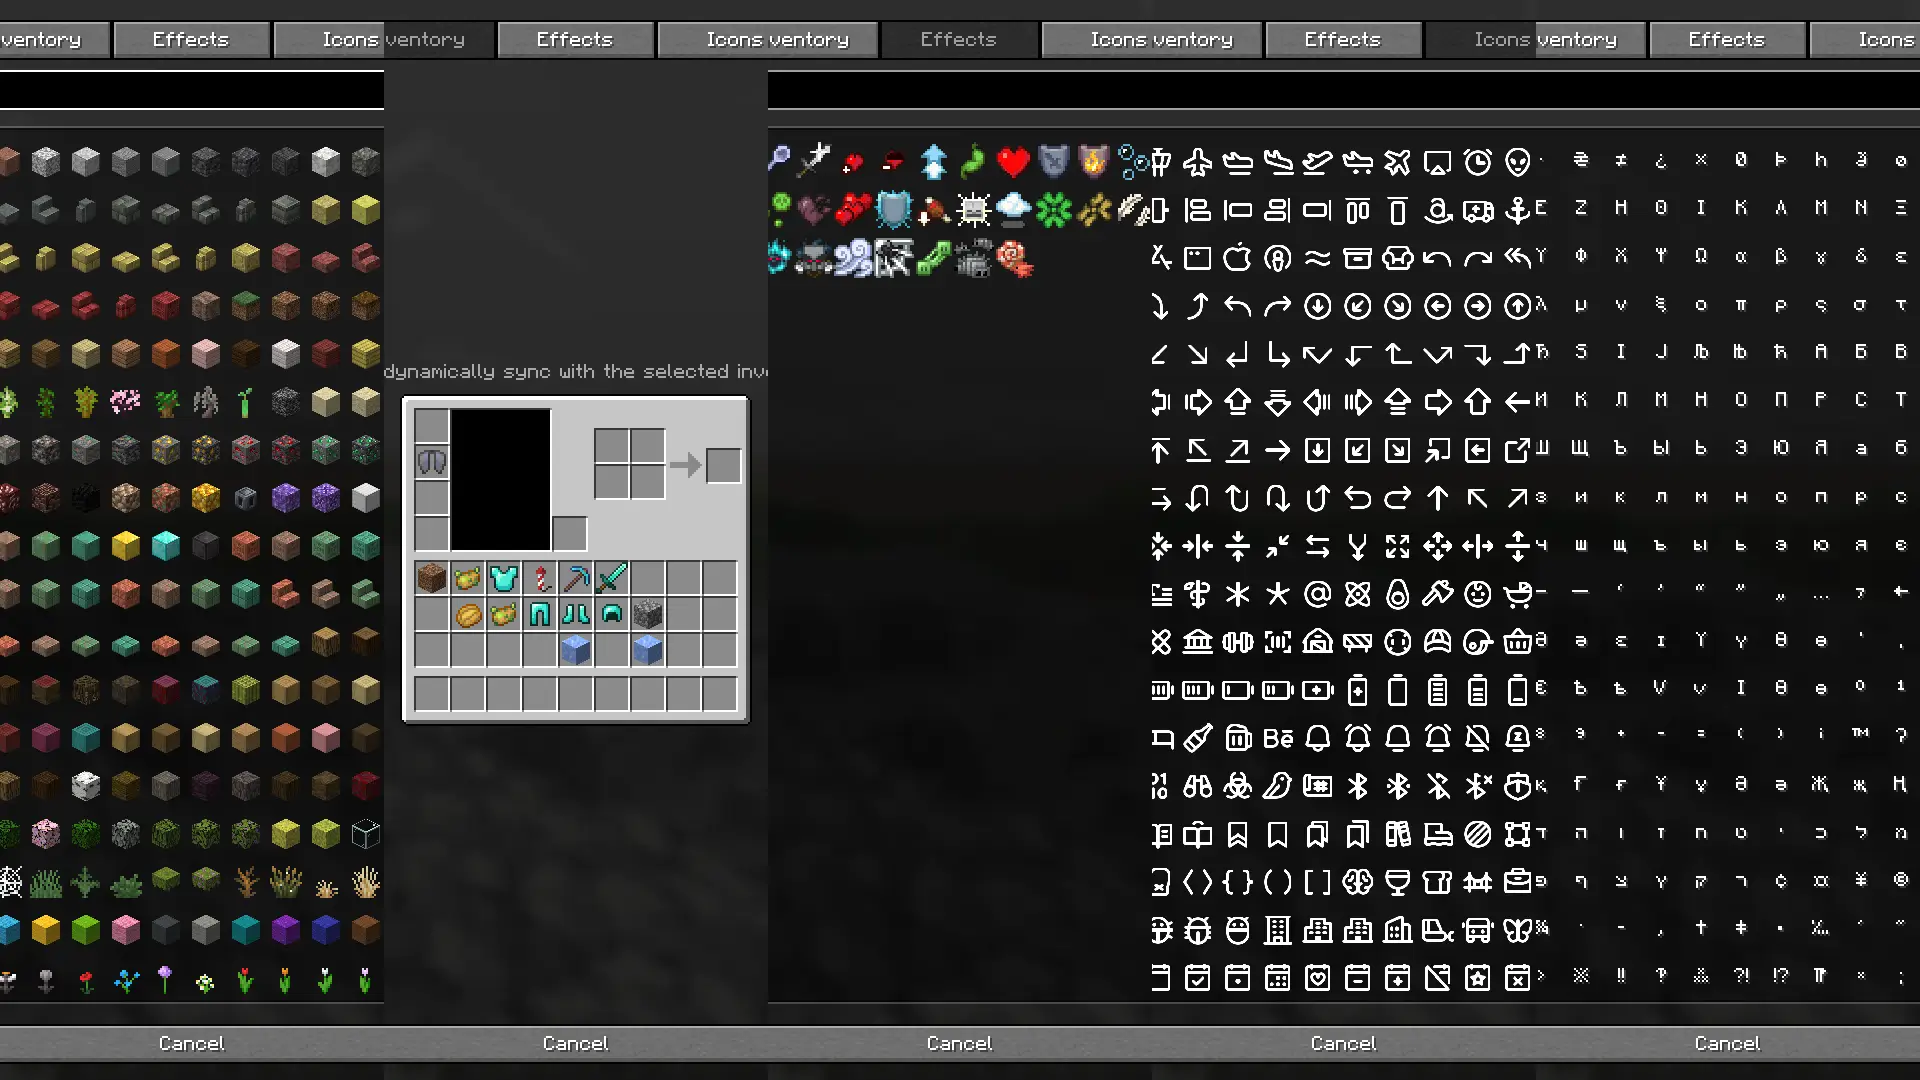Image resolution: width=1920 pixels, height=1080 pixels.
Task: Pick up the diamond helmet item
Action: coord(612,614)
